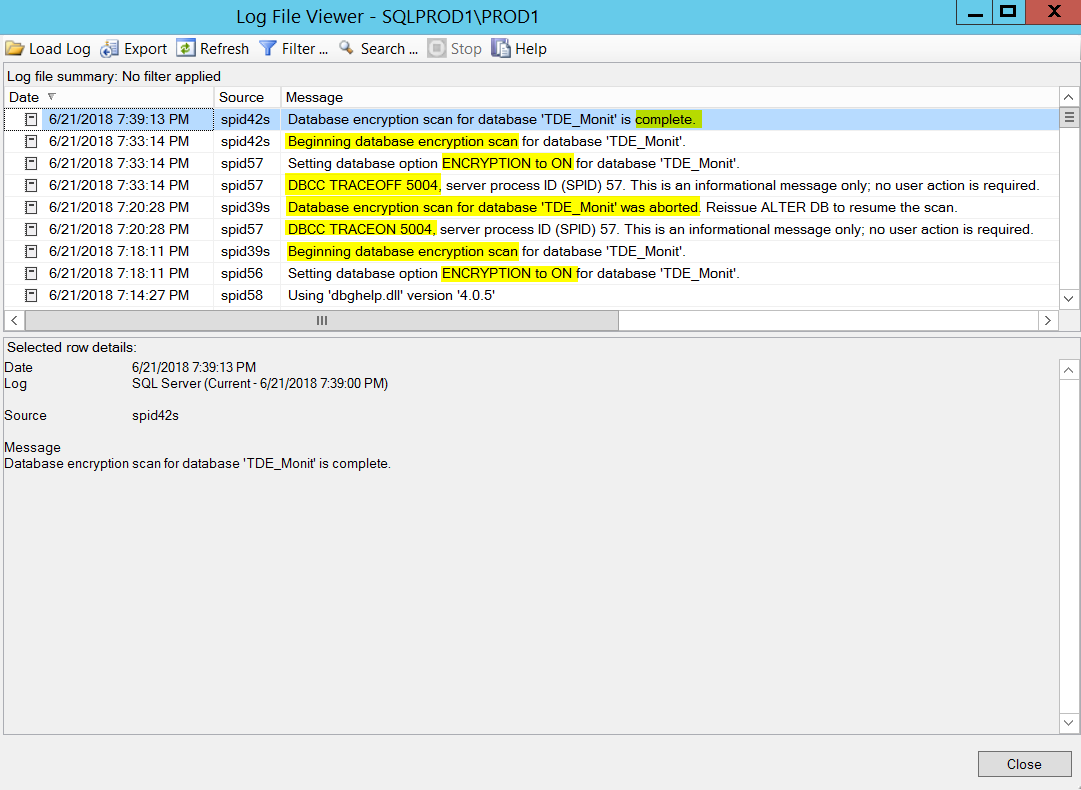This screenshot has width=1081, height=790.
Task: Click the Export label in toolbar
Action: (145, 49)
